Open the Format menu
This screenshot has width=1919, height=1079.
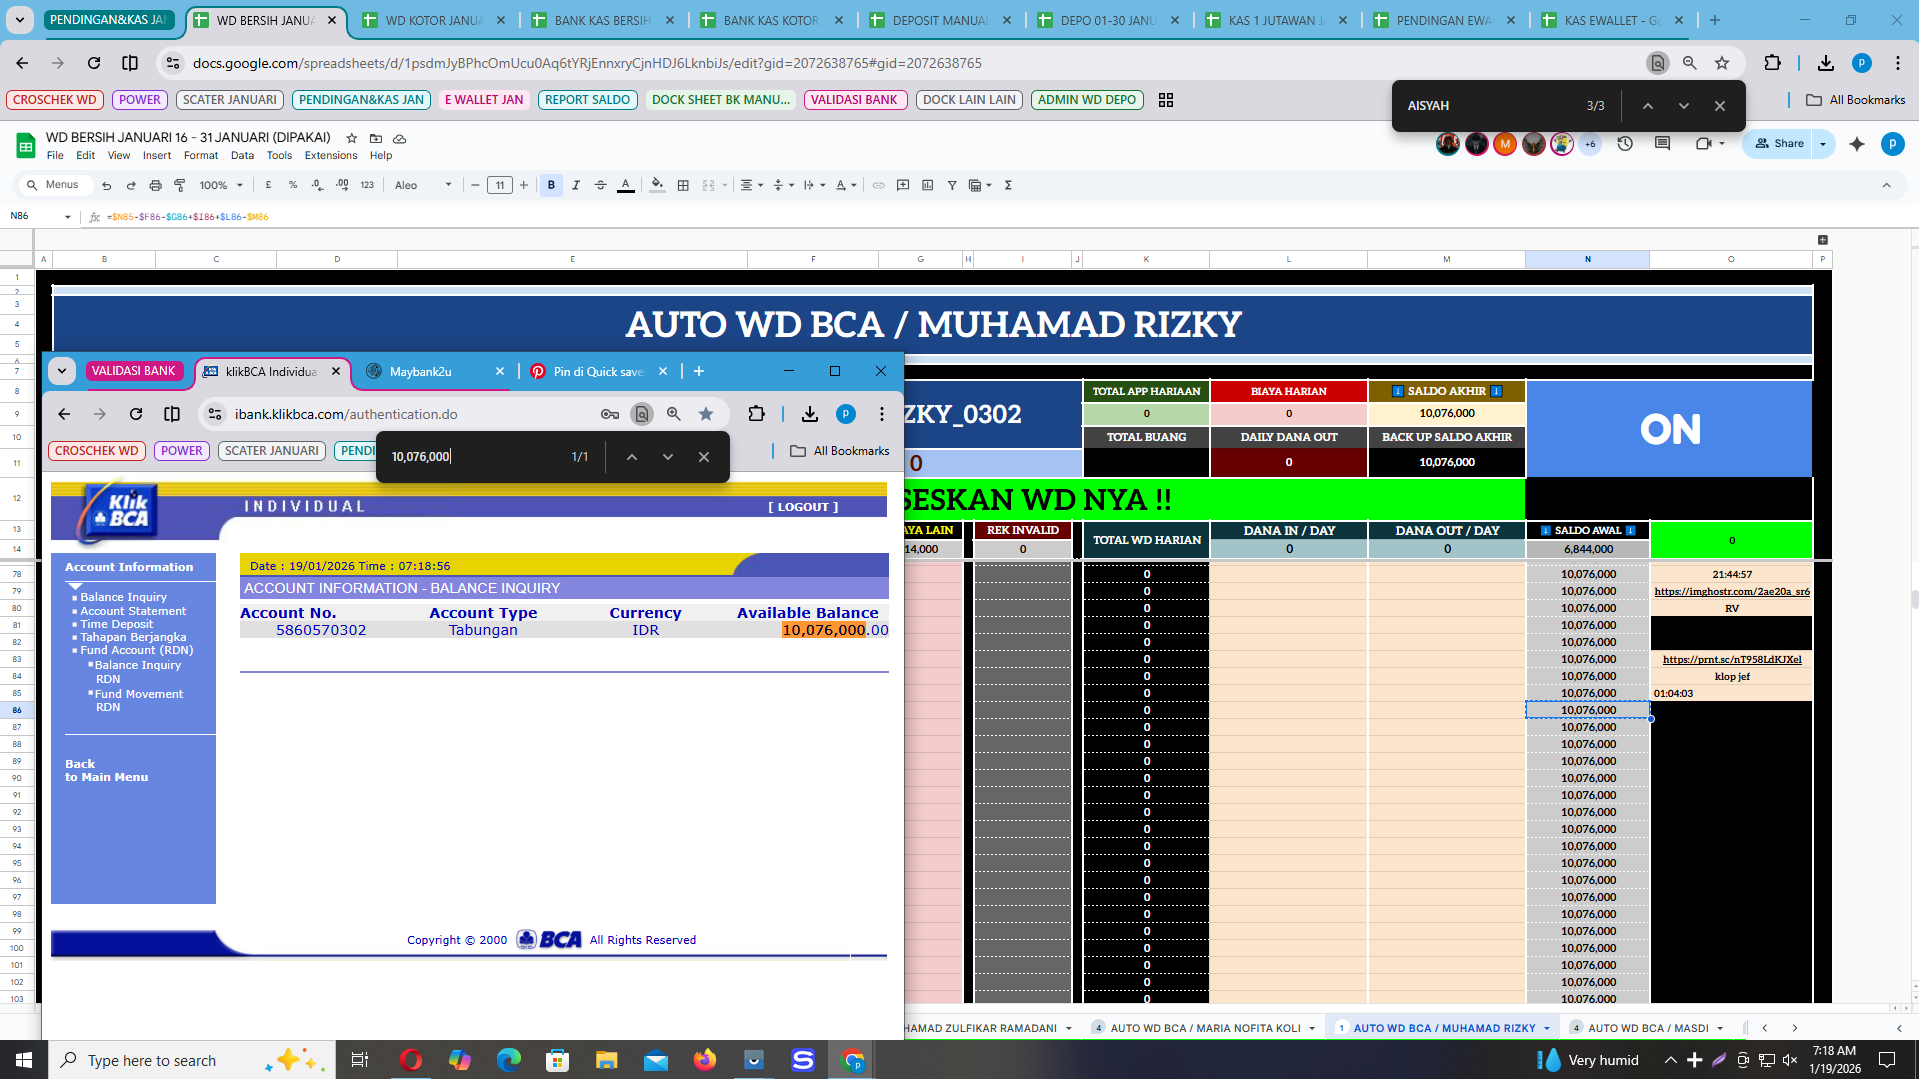tap(201, 156)
